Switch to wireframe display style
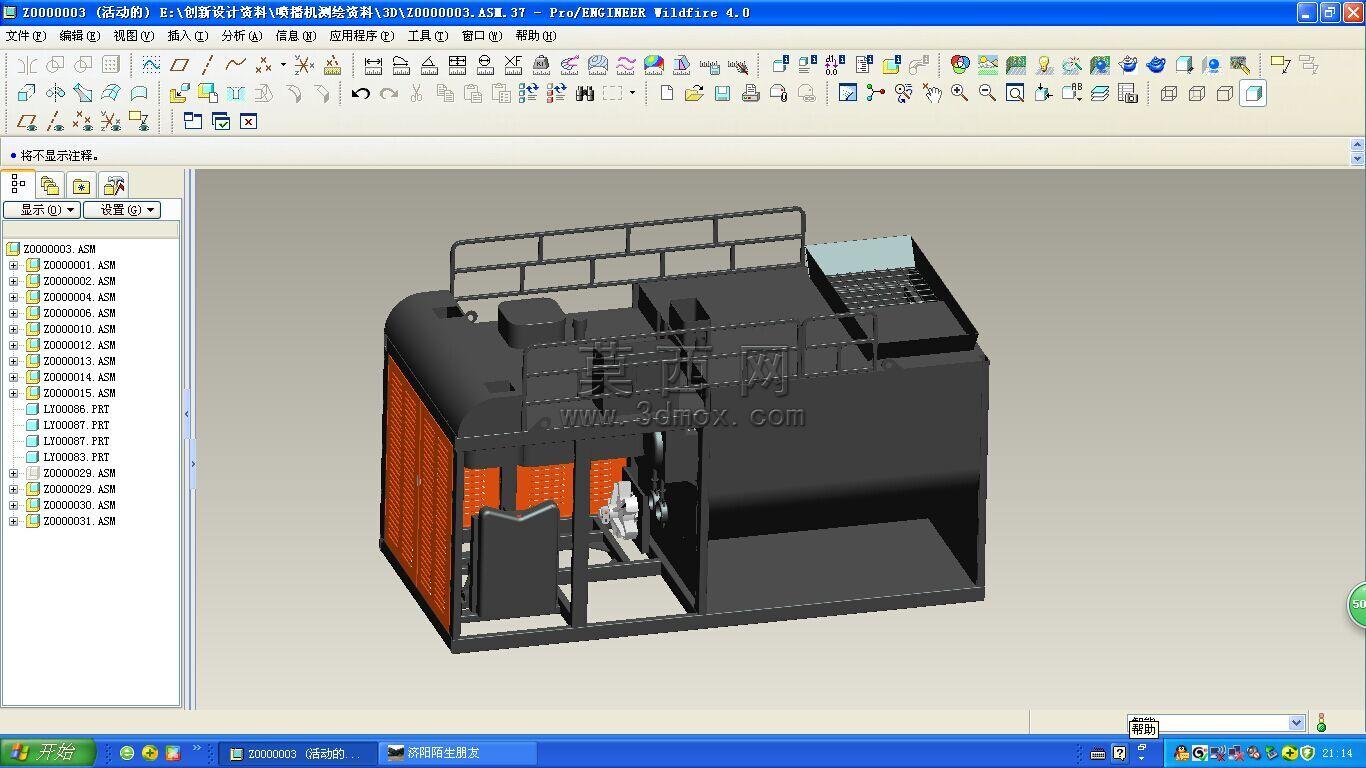 click(1169, 93)
